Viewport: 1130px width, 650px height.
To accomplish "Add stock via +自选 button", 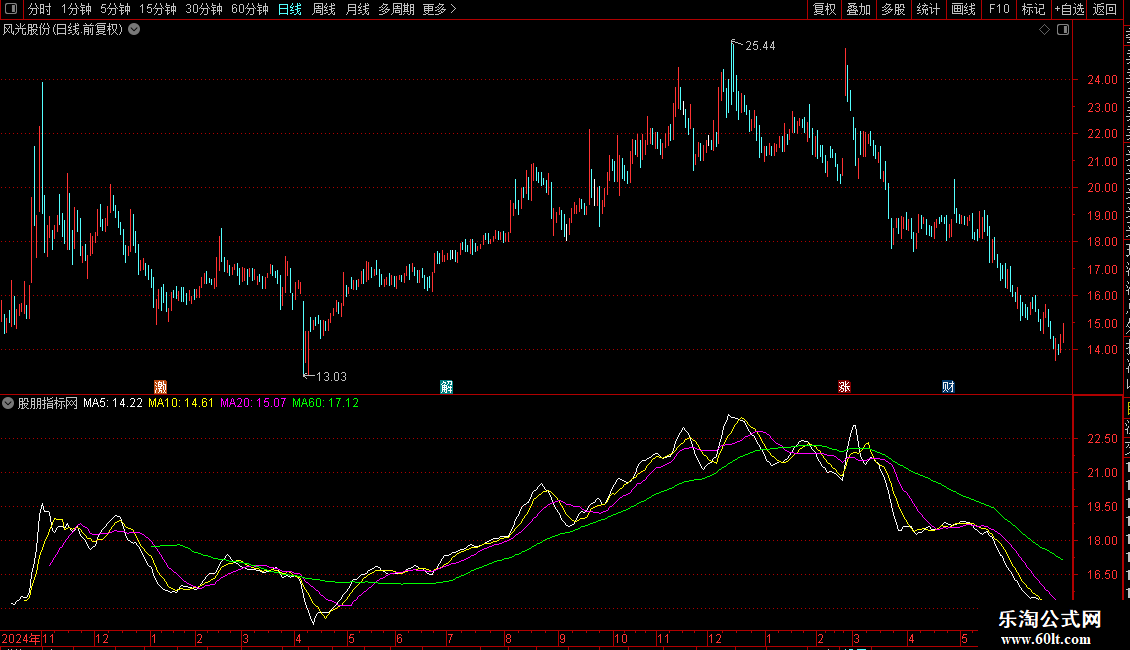I will point(1069,9).
